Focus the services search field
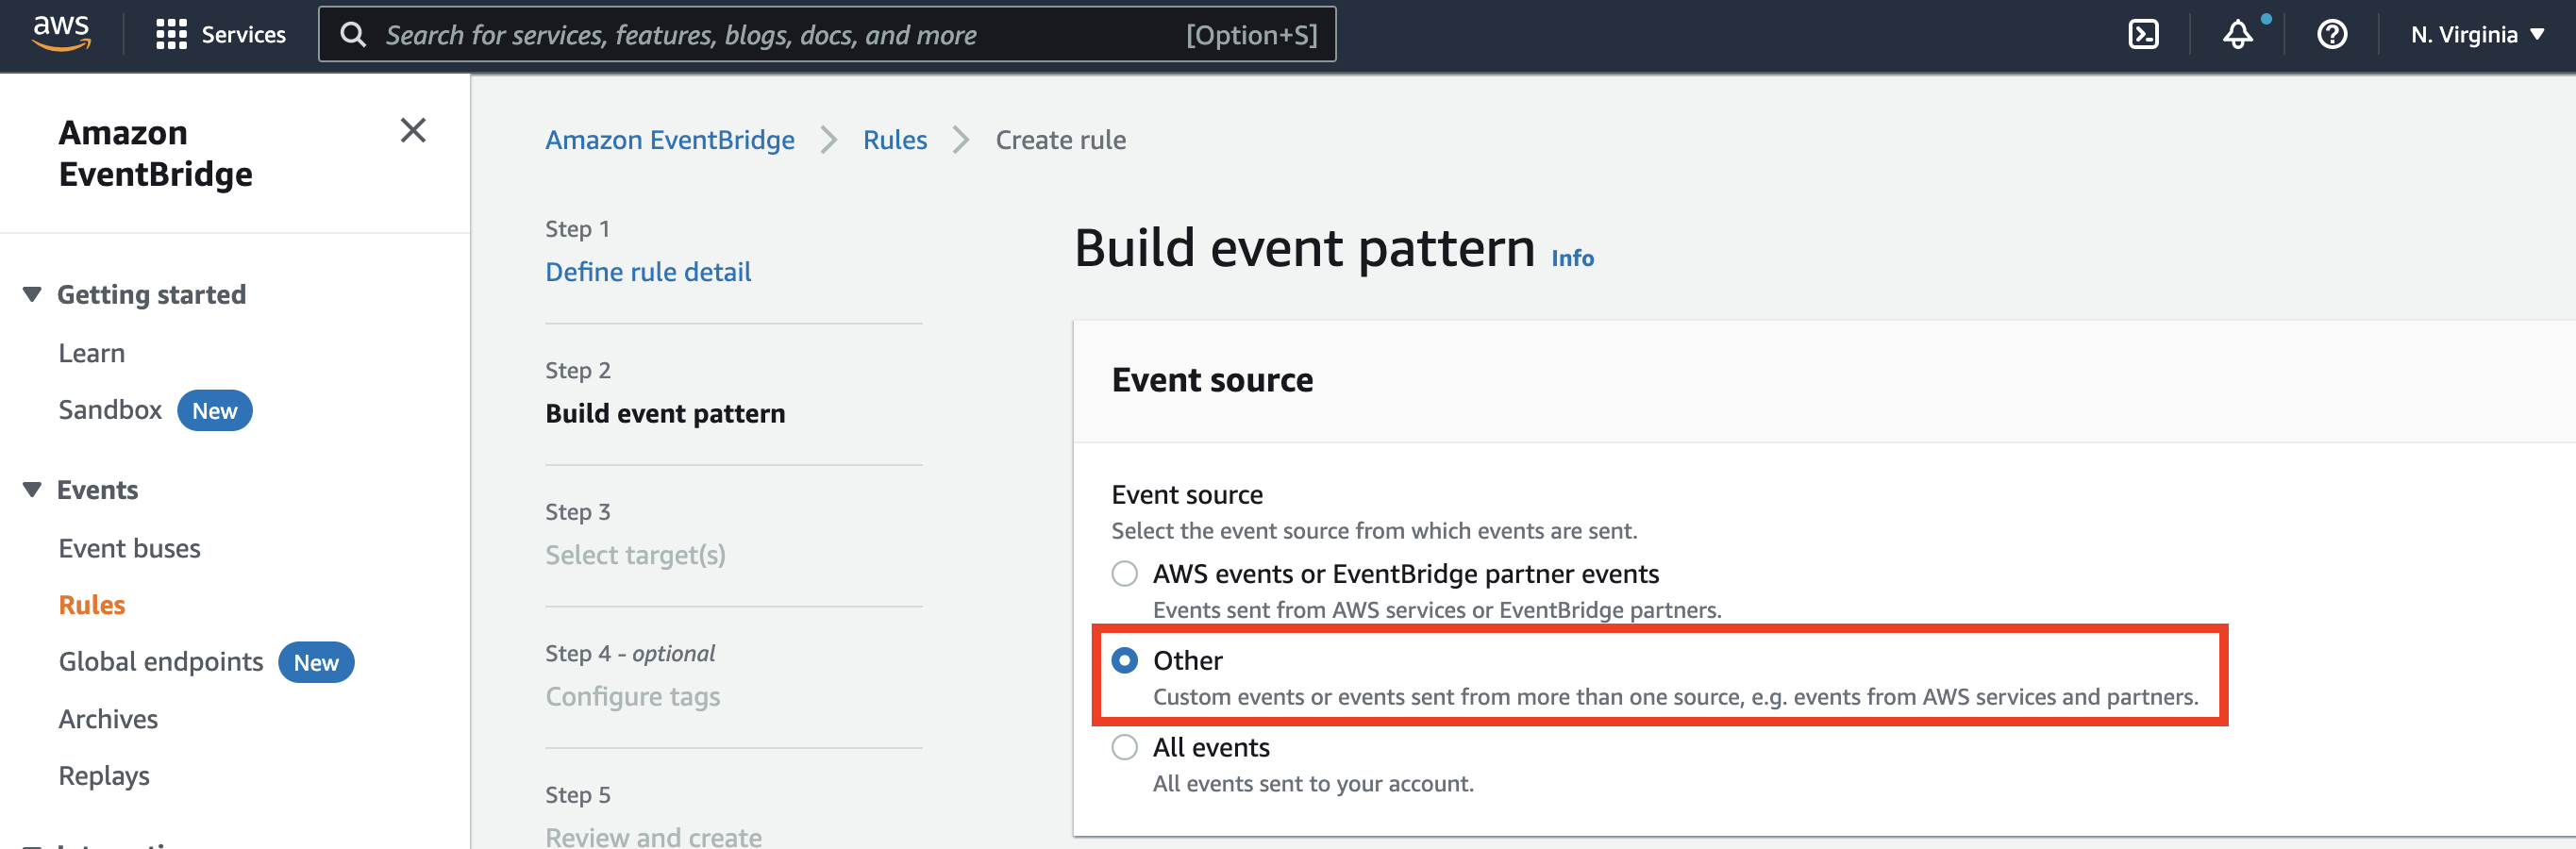2576x849 pixels. [827, 35]
